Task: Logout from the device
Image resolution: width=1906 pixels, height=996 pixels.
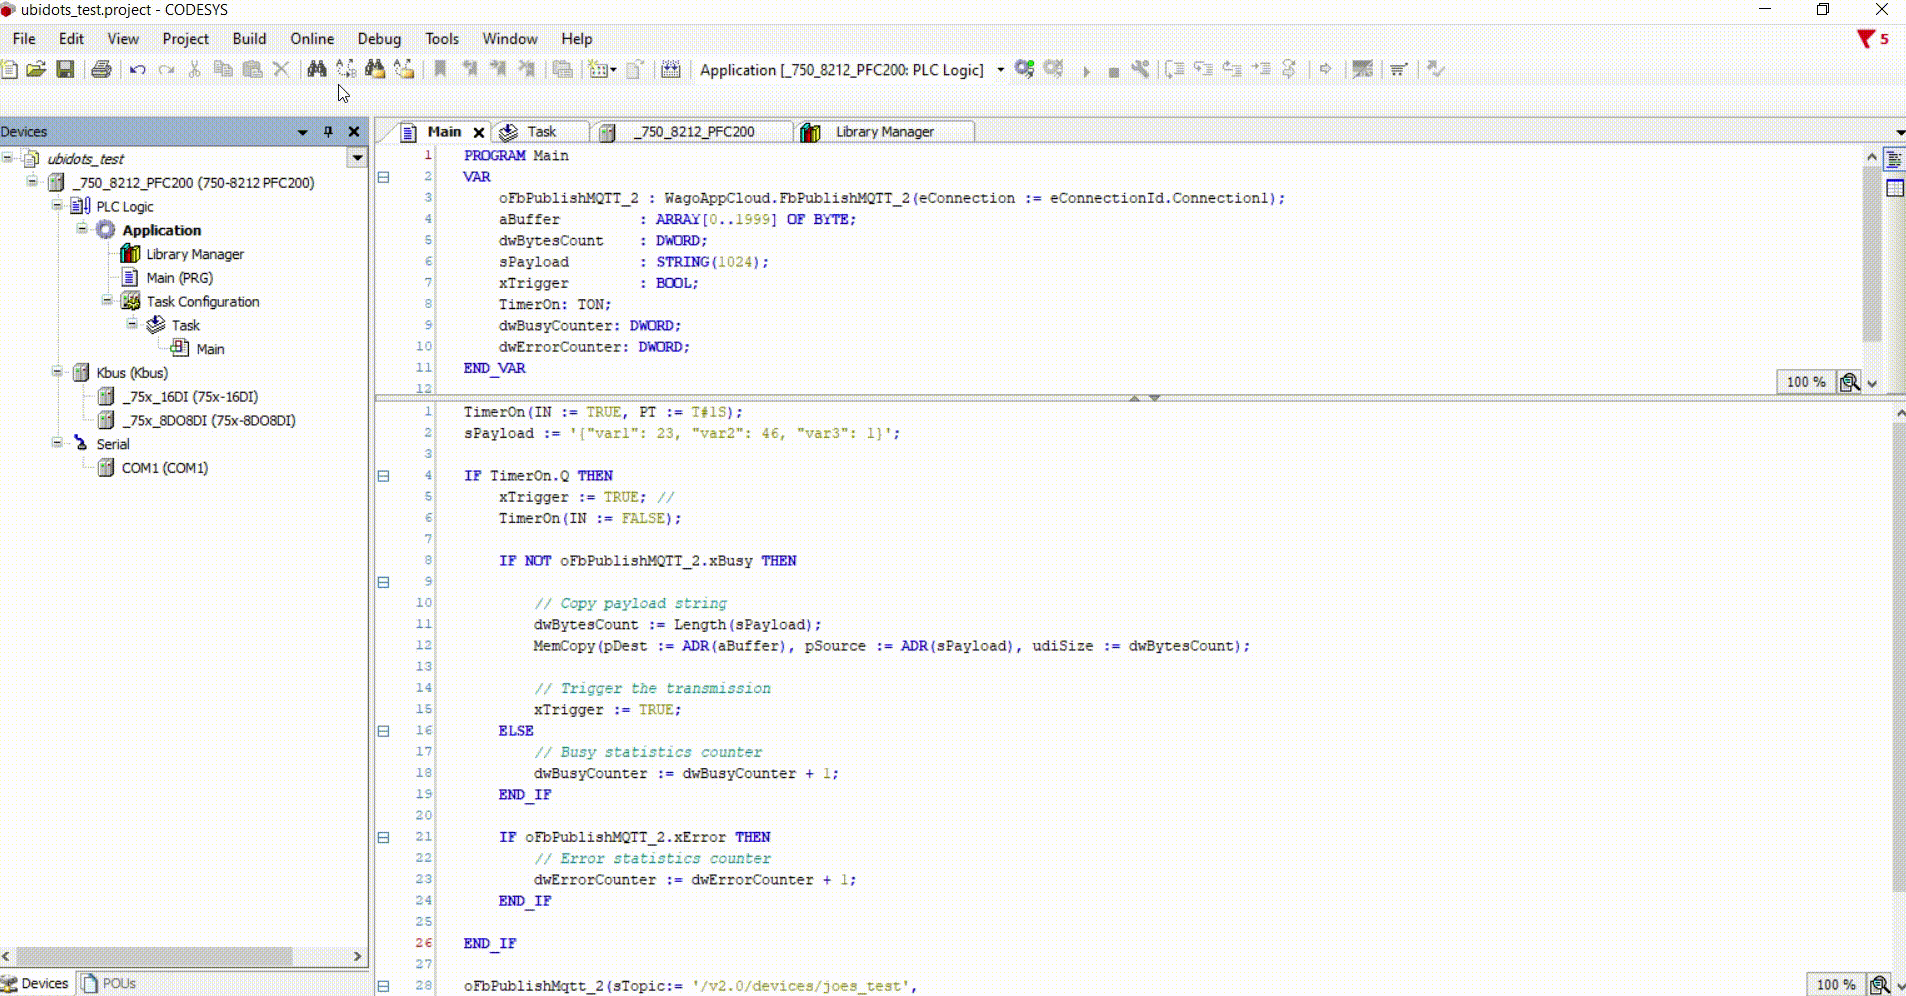Action: click(1053, 69)
